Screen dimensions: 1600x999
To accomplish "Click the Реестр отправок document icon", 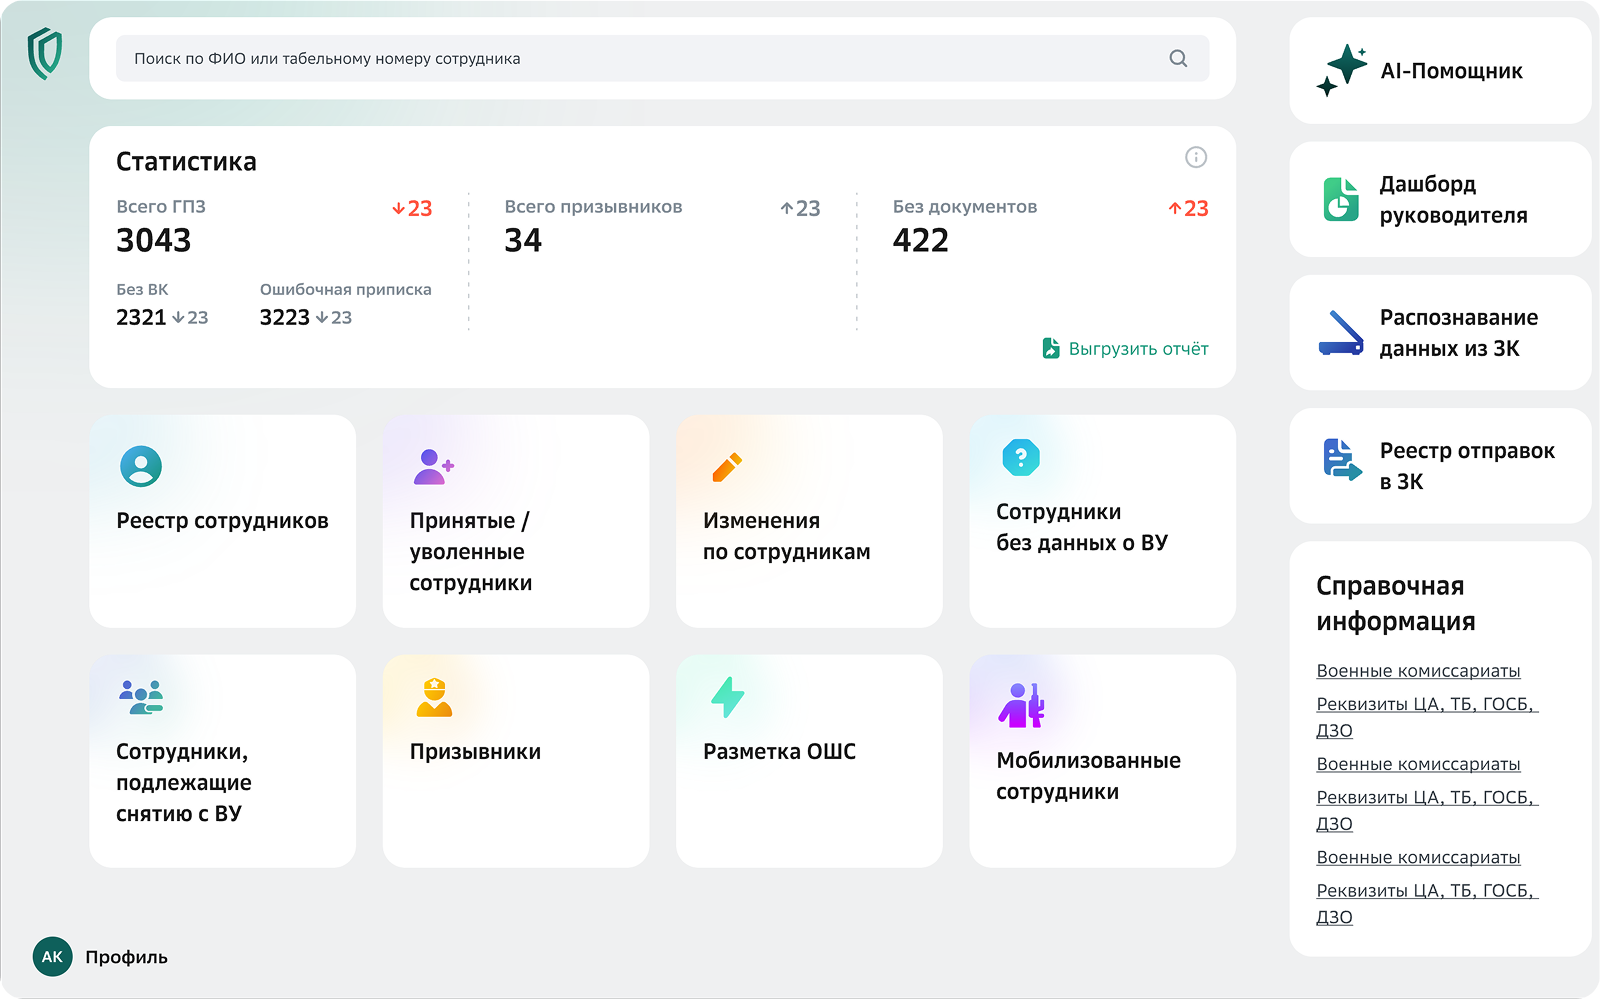I will tap(1341, 460).
